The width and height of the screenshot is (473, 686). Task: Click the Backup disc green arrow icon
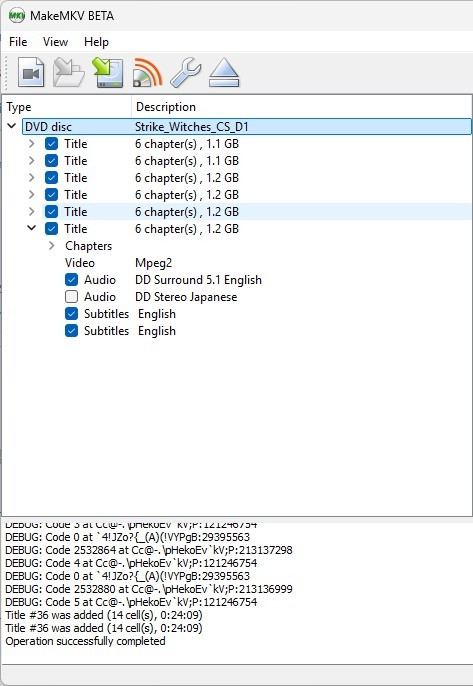coord(108,72)
